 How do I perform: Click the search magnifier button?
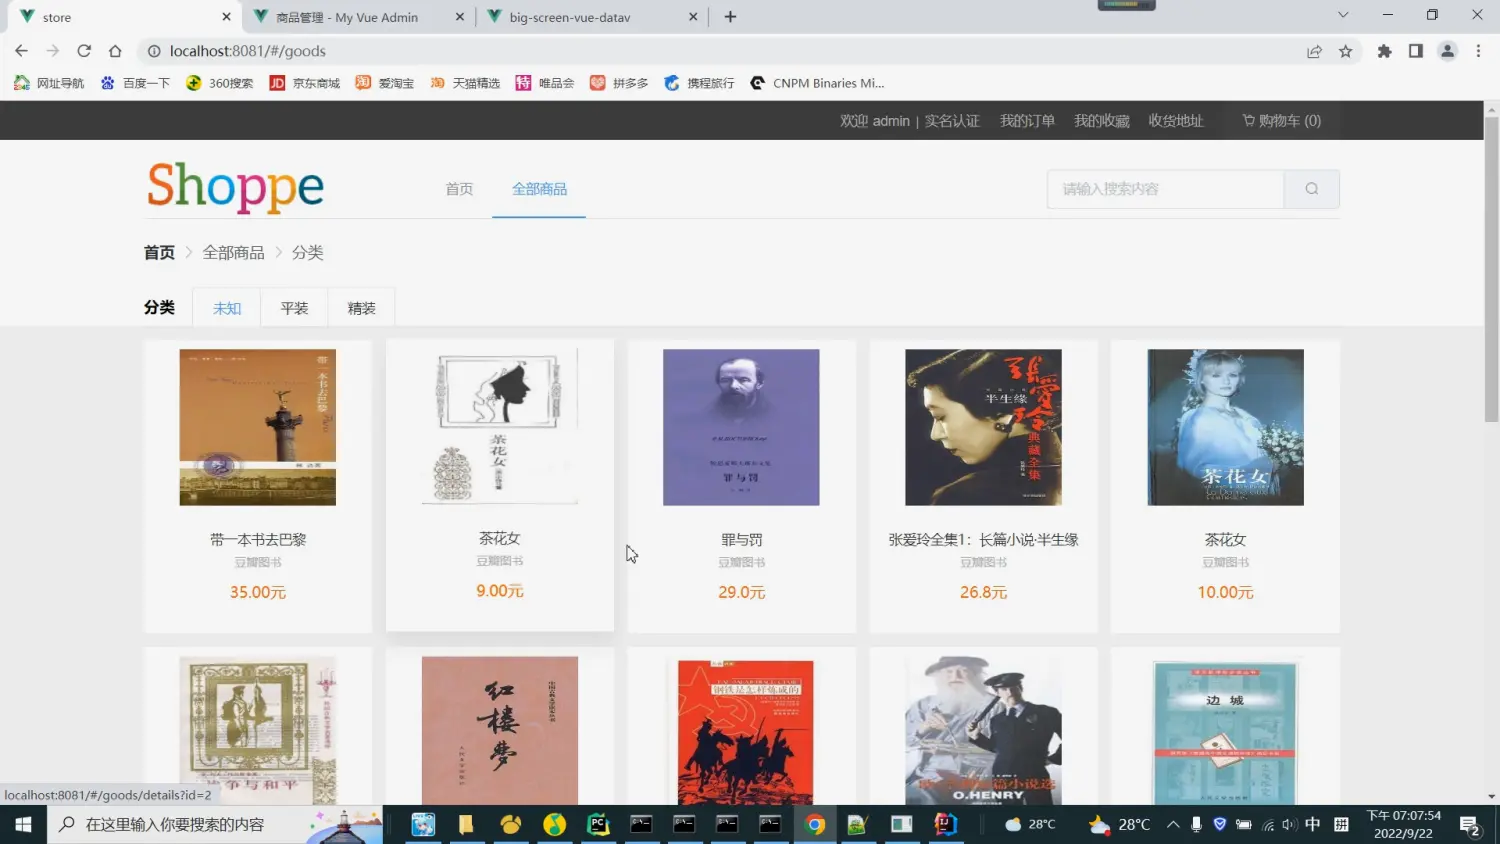(x=1311, y=189)
